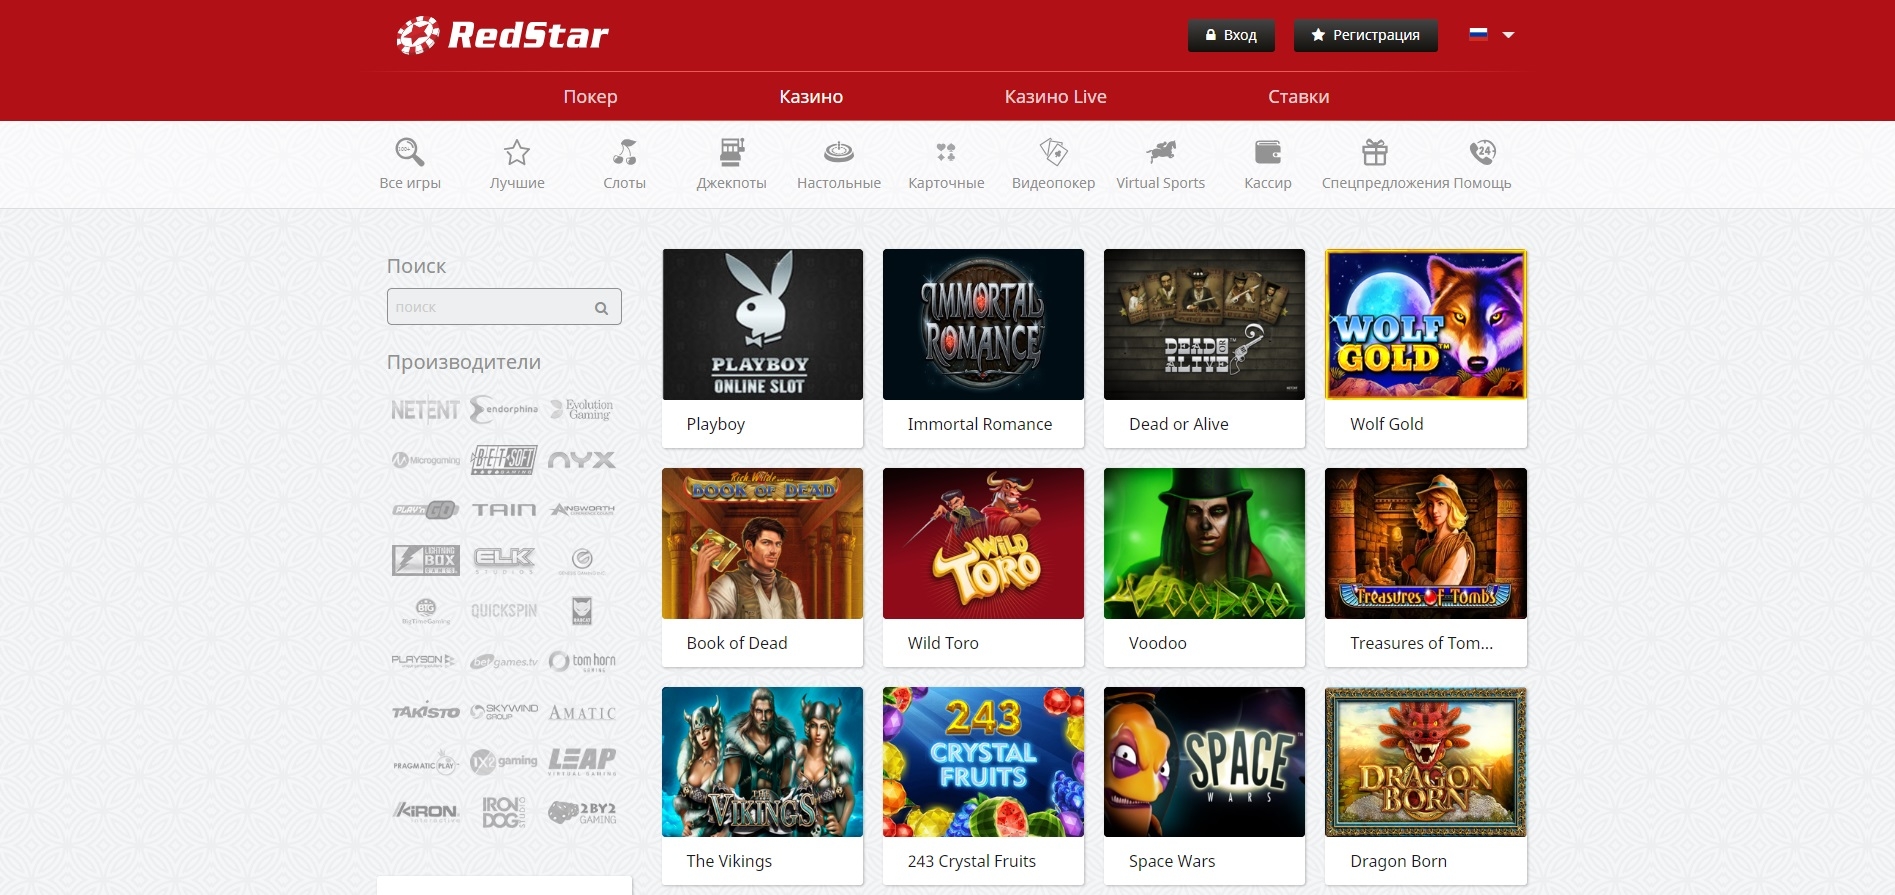Filter by Takisto provider logo
The height and width of the screenshot is (895, 1895).
coord(425,711)
